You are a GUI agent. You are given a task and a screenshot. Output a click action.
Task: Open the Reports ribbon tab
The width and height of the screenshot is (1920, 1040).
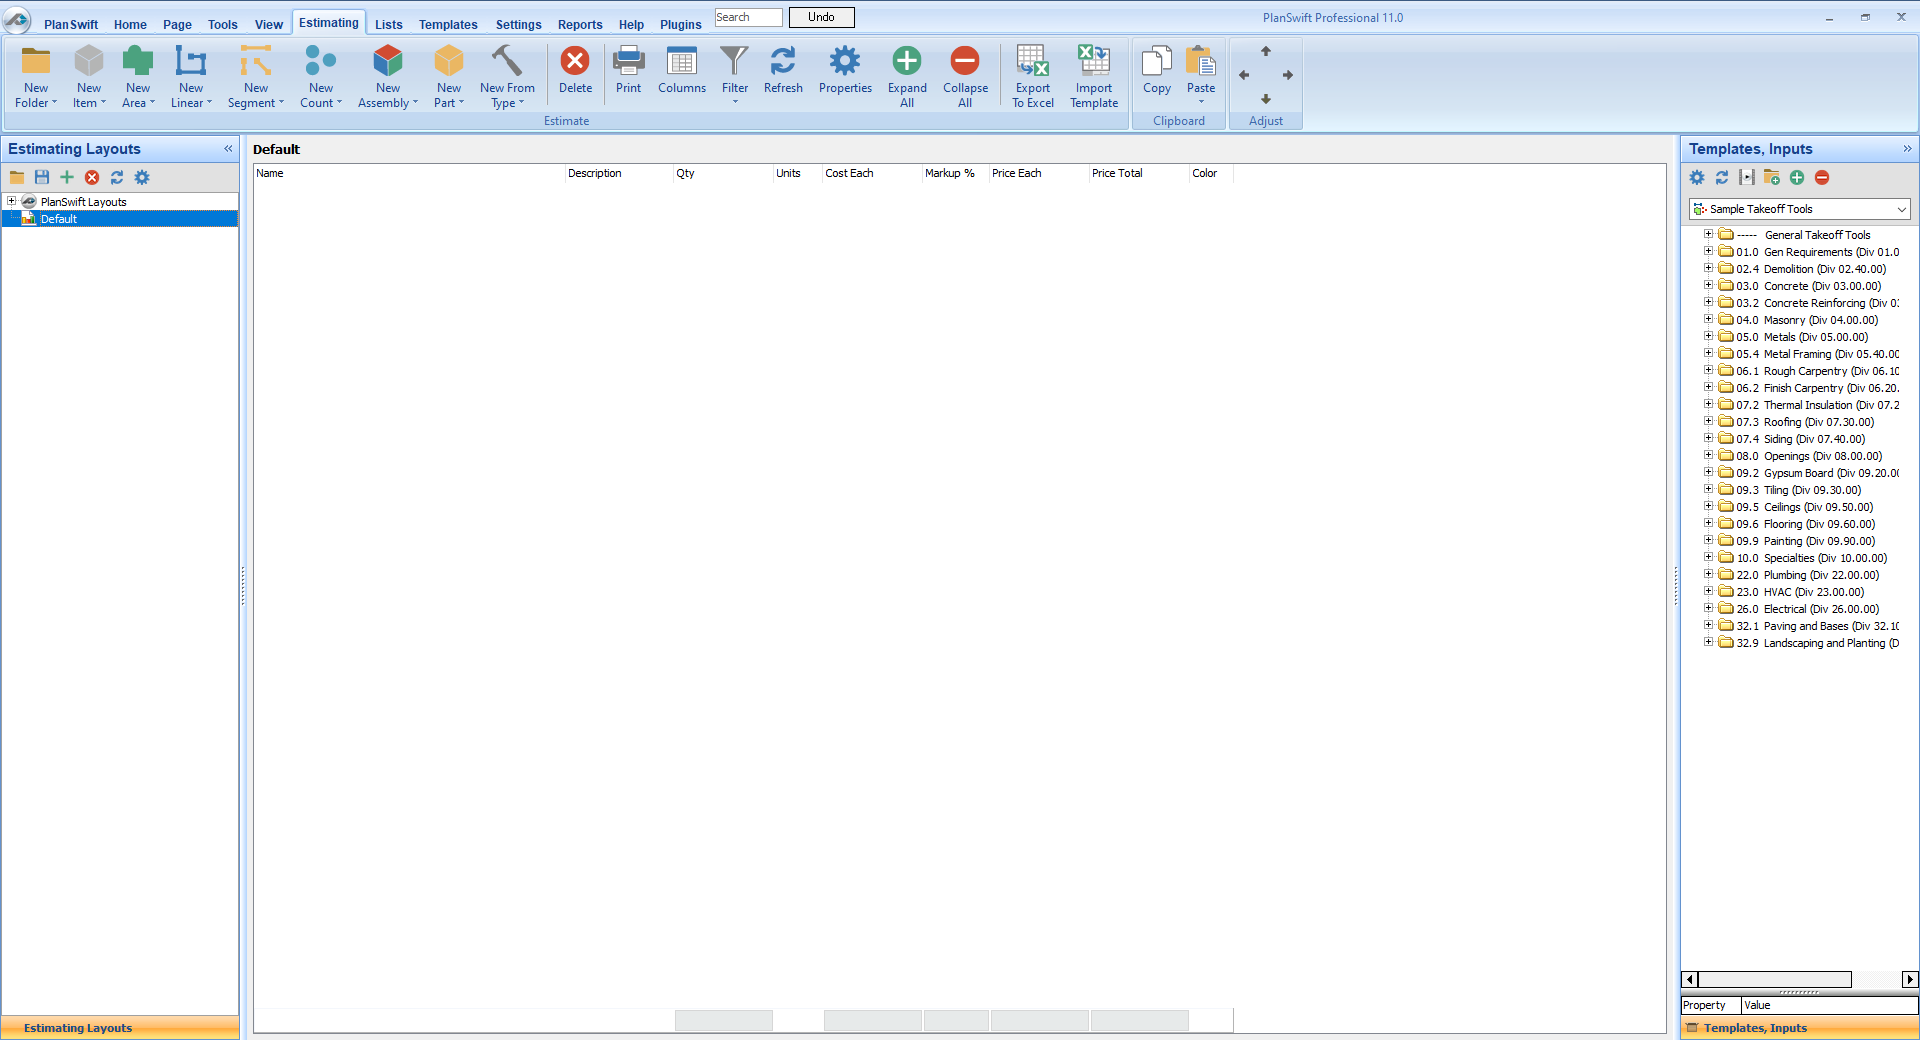click(x=580, y=24)
